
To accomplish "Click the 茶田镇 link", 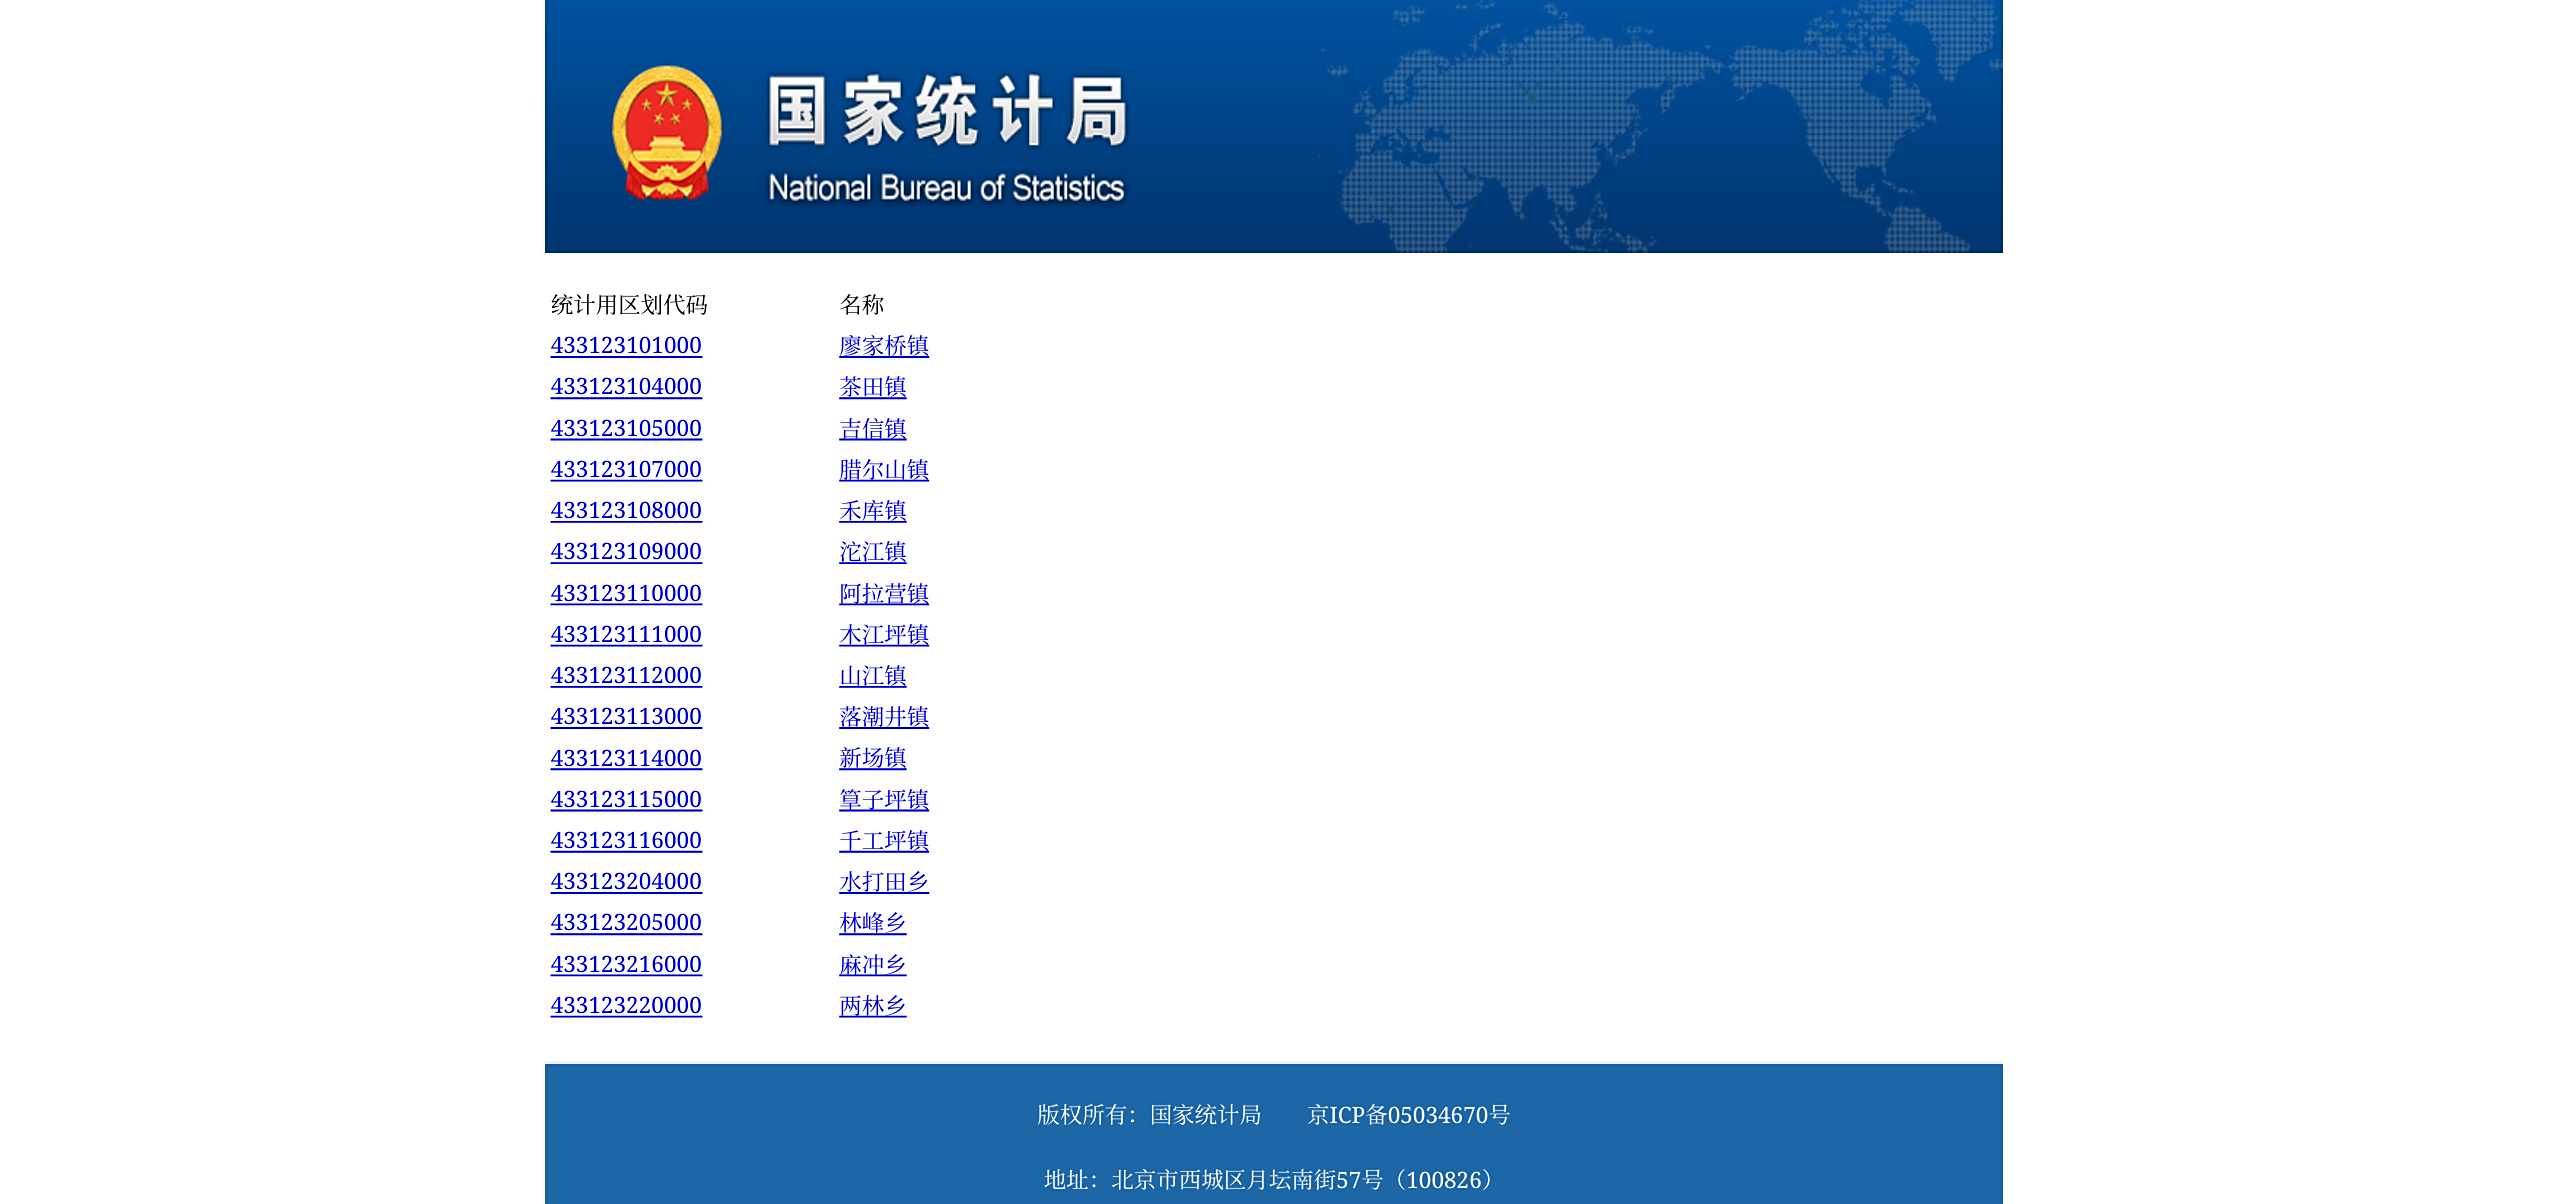I will [x=872, y=387].
